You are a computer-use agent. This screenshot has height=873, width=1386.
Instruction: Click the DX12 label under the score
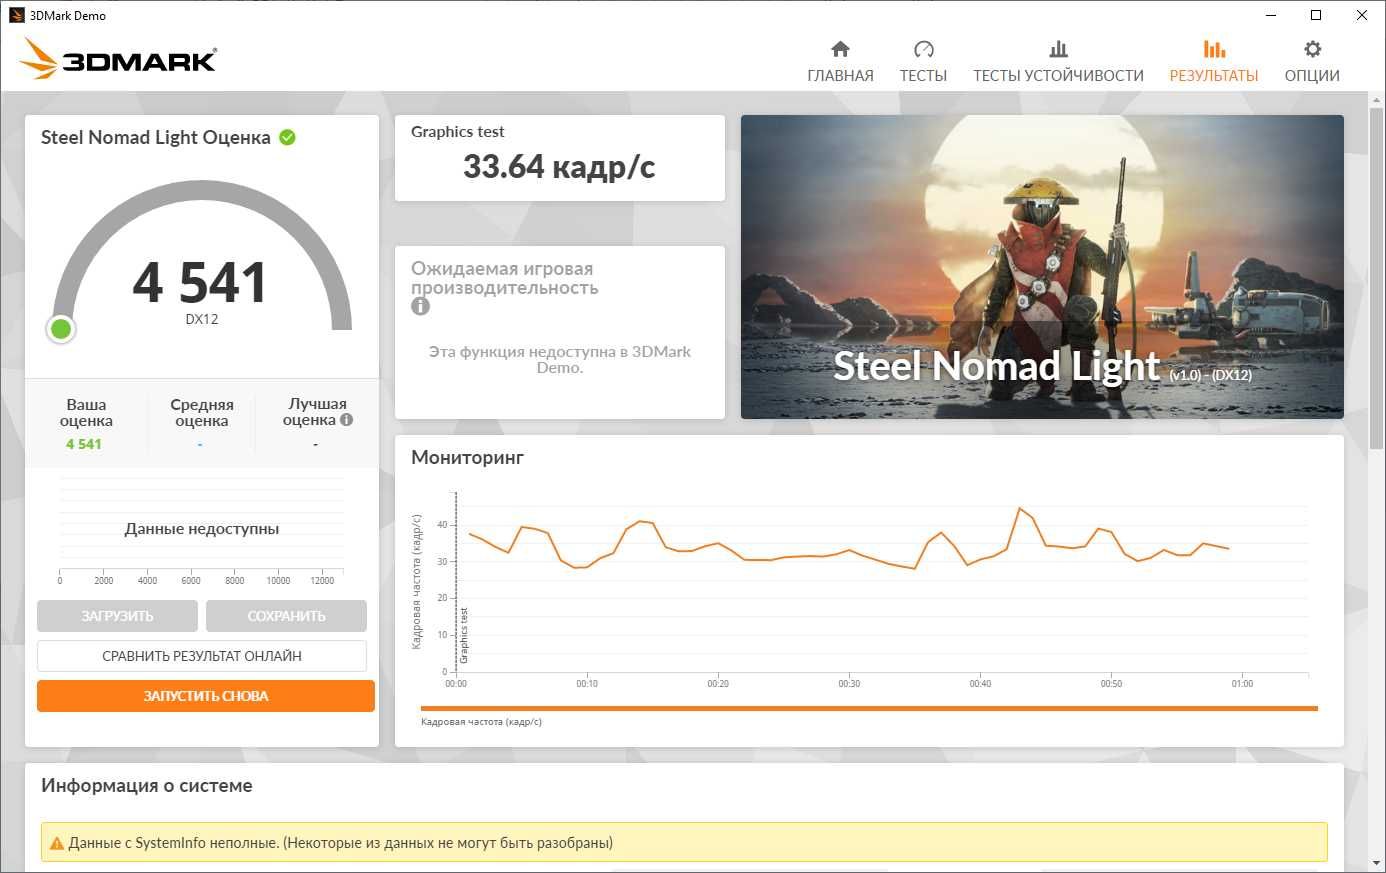point(202,320)
